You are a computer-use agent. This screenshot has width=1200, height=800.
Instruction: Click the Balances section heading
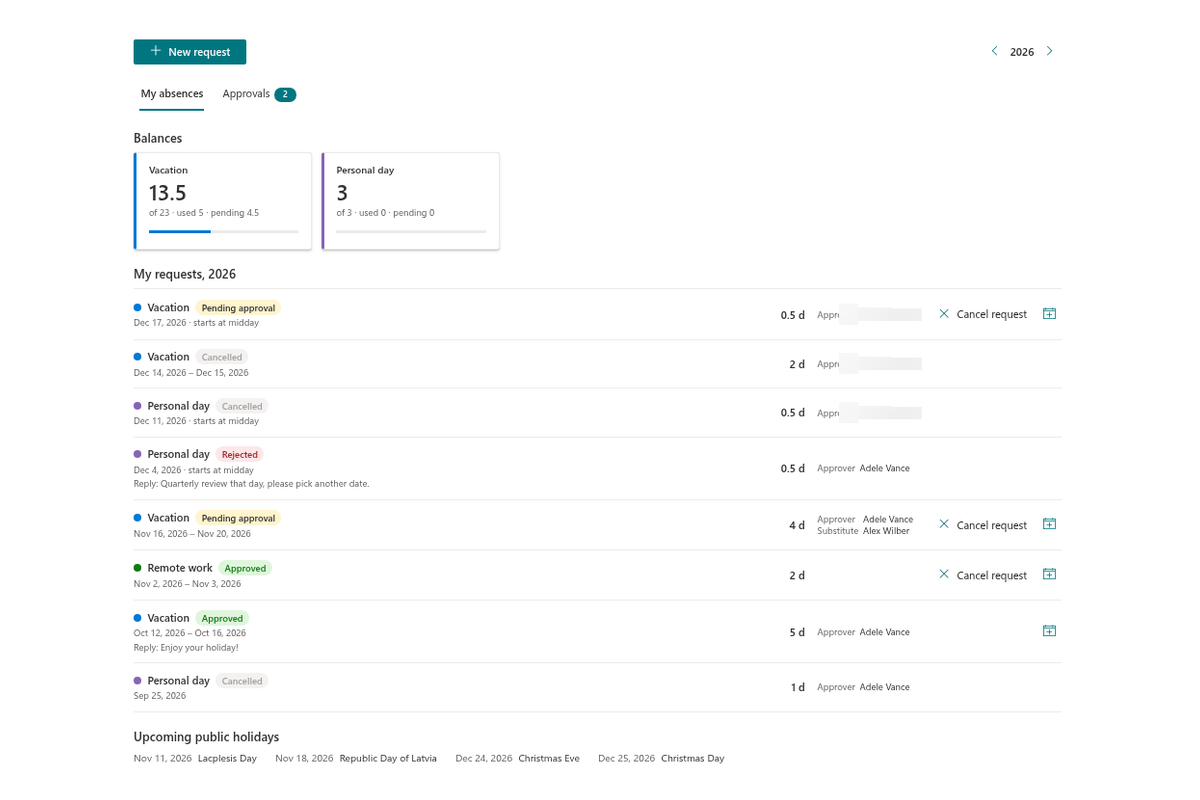158,138
